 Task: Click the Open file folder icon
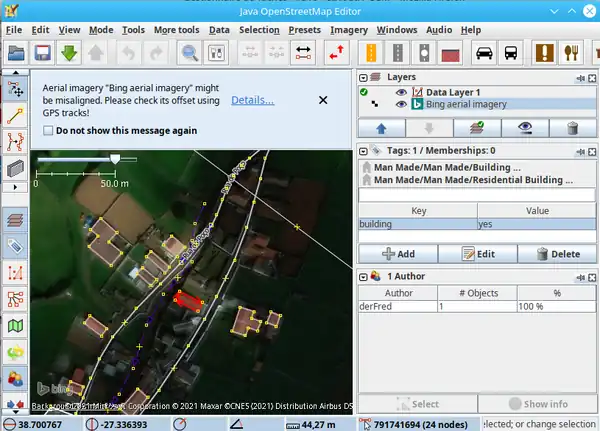tap(15, 52)
